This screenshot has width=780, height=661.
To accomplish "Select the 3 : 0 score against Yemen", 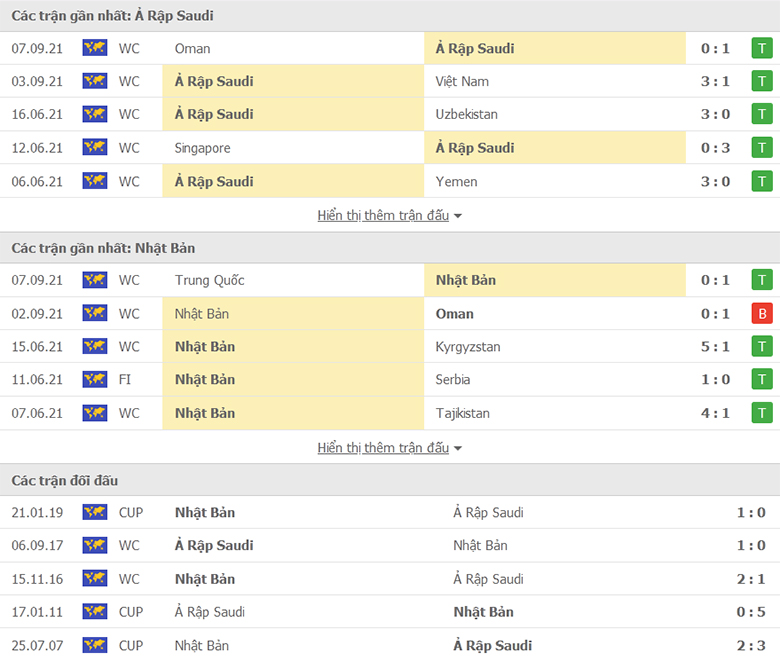I will tap(715, 182).
